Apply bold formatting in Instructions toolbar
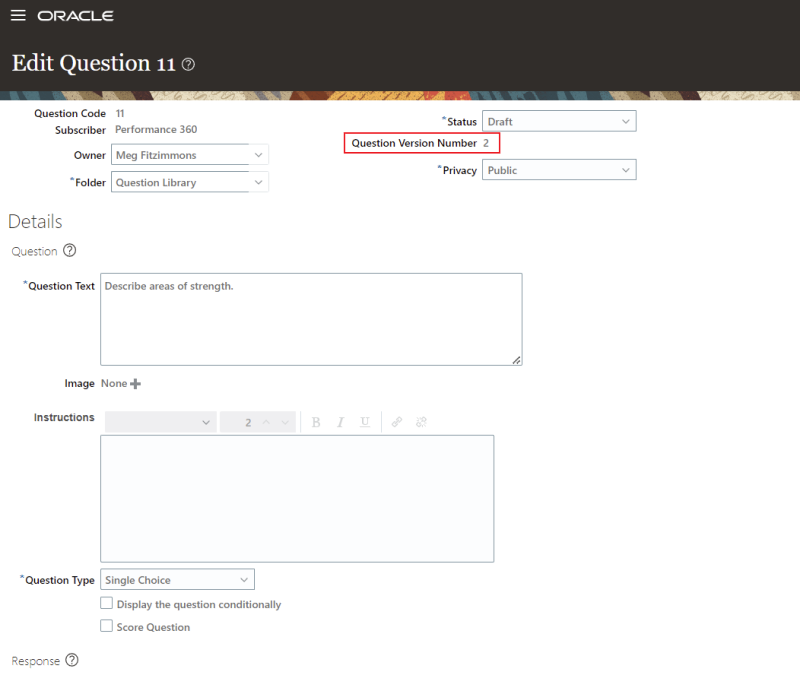Screen dimensions: 800x675 point(316,422)
